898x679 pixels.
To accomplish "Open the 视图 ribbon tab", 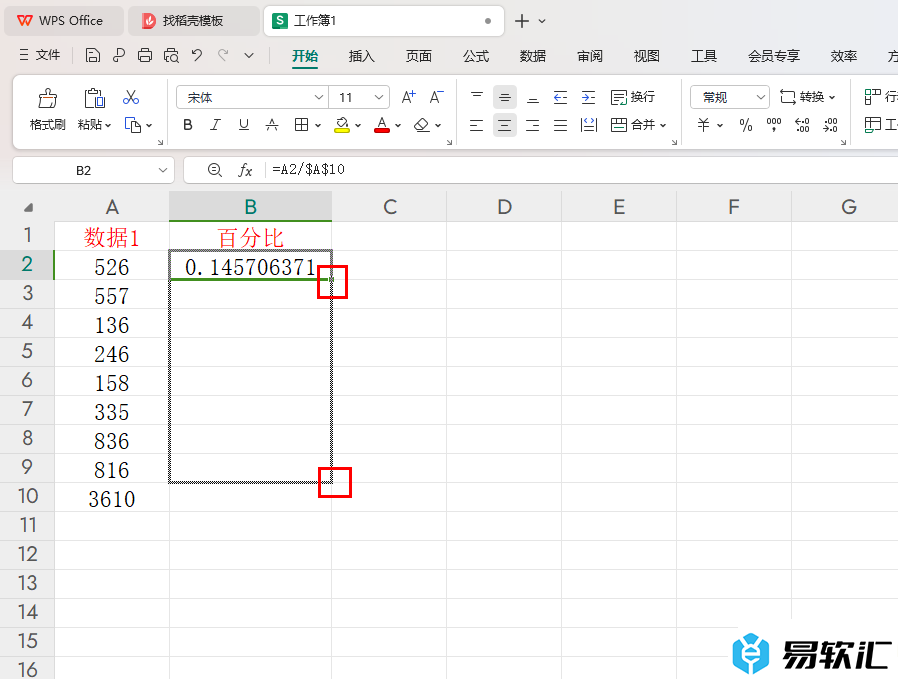I will coord(647,56).
